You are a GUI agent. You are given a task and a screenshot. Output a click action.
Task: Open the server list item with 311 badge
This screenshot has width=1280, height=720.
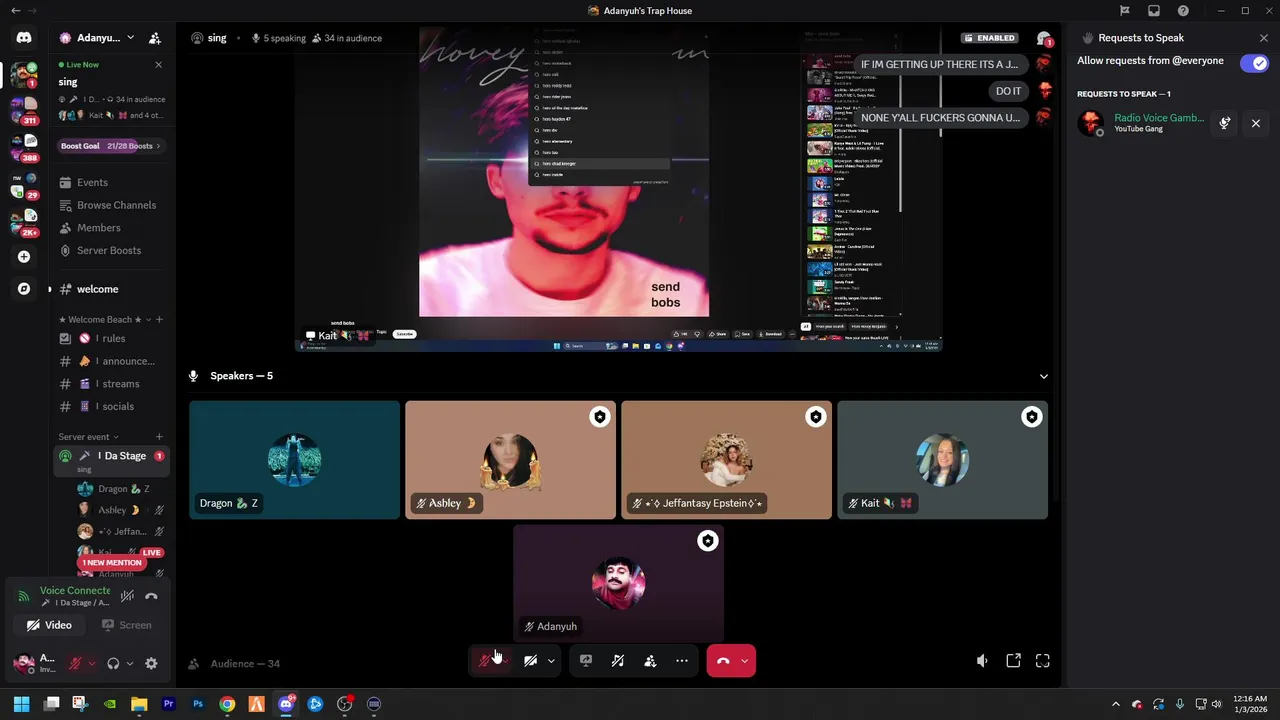tap(24, 109)
